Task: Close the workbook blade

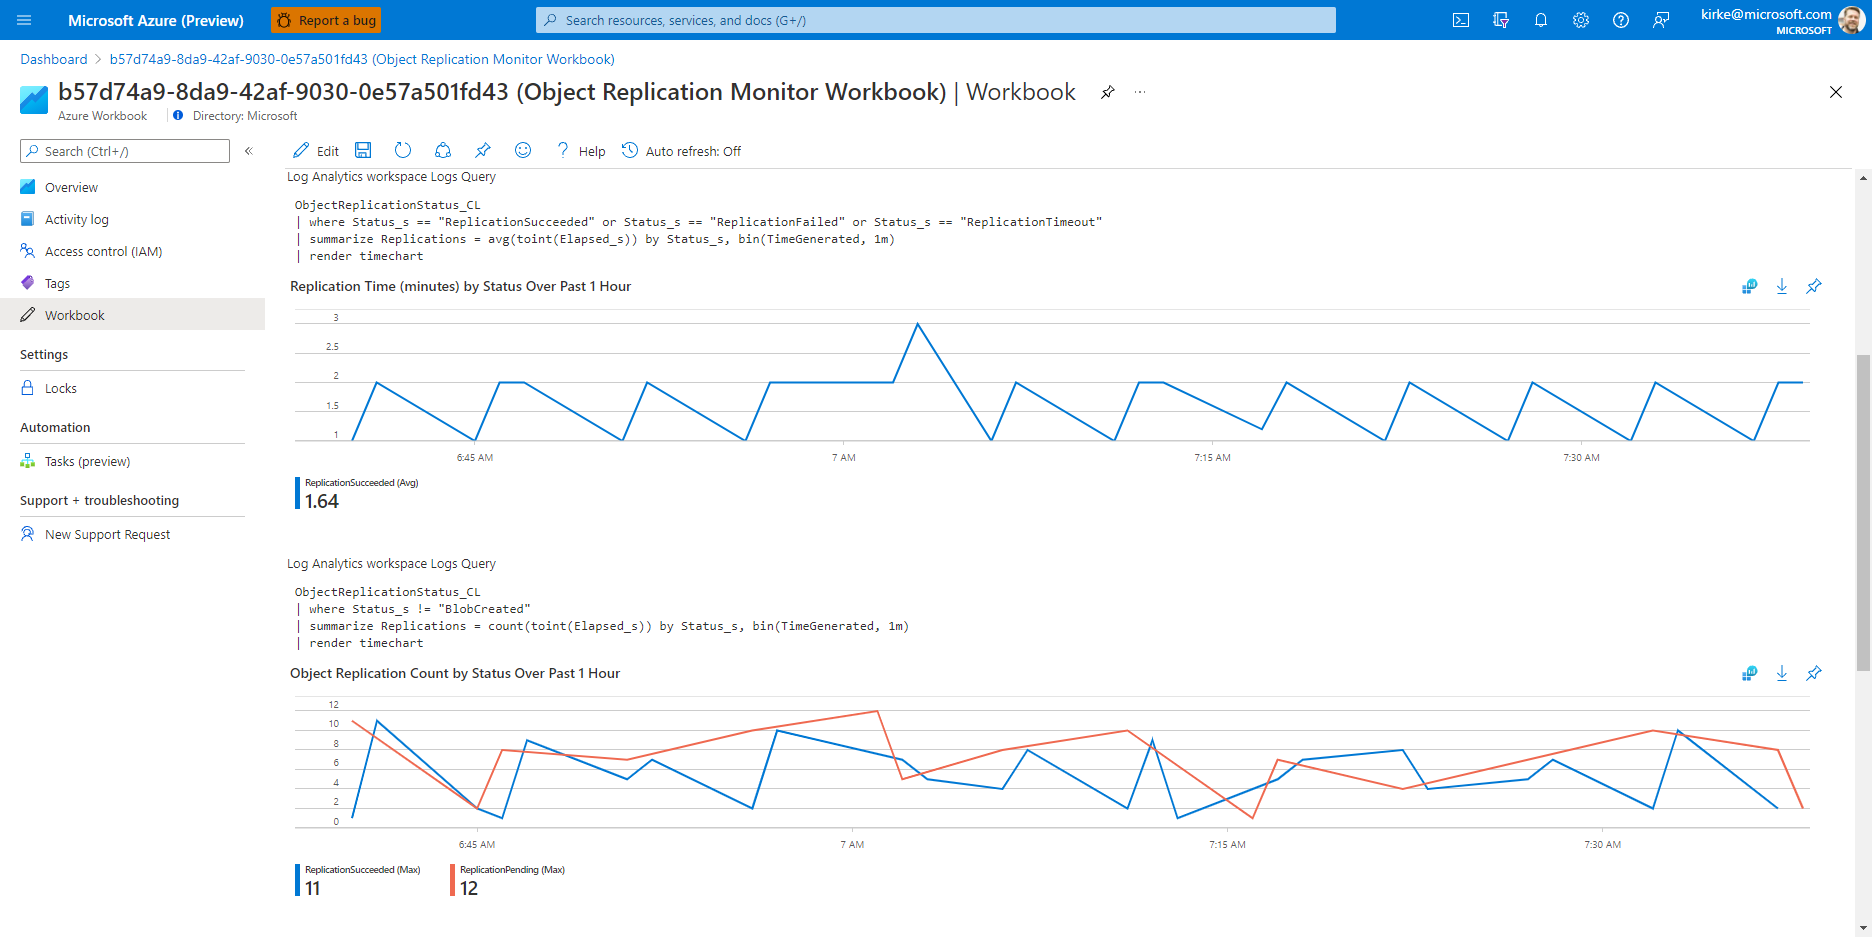Action: tap(1836, 92)
